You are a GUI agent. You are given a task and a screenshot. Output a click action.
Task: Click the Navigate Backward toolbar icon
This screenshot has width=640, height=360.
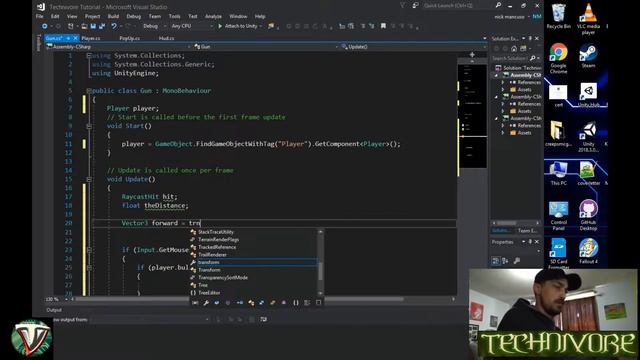pos(44,26)
